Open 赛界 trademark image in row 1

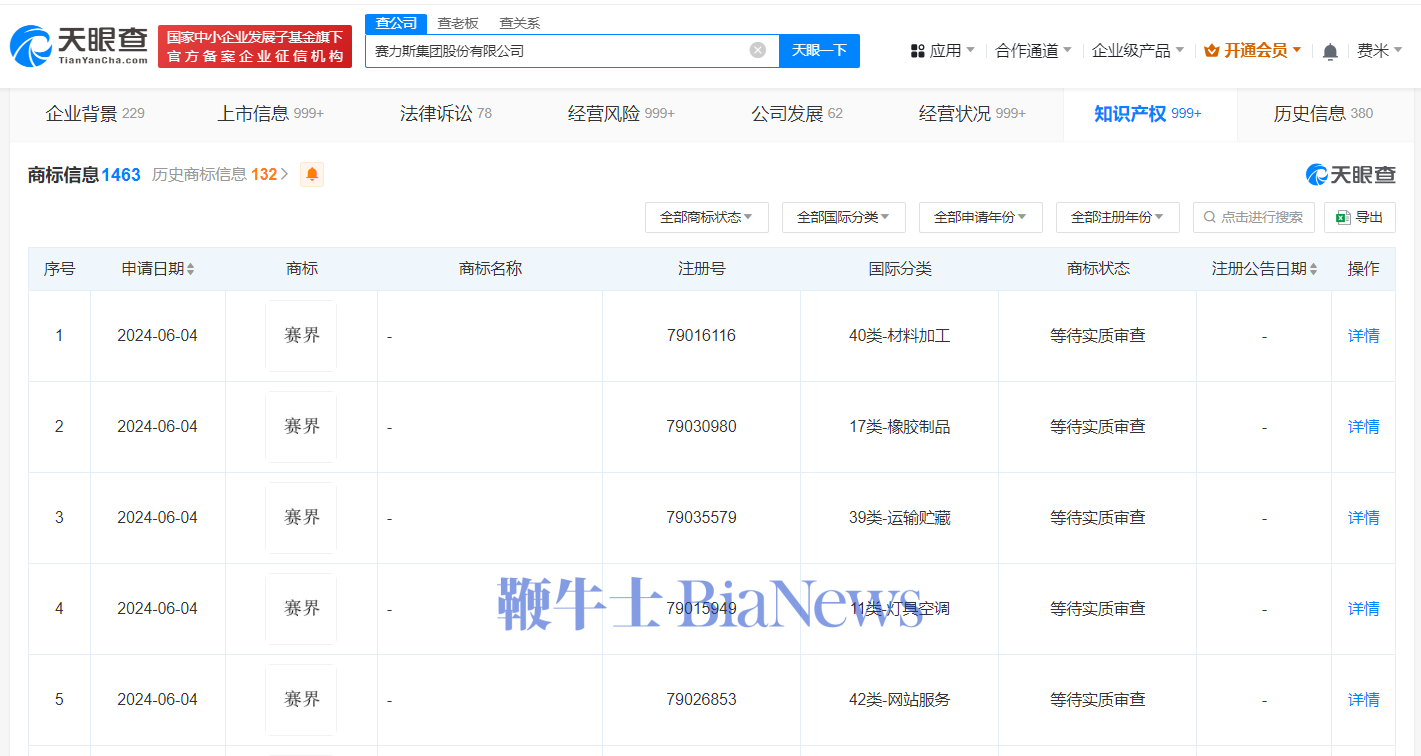click(301, 336)
